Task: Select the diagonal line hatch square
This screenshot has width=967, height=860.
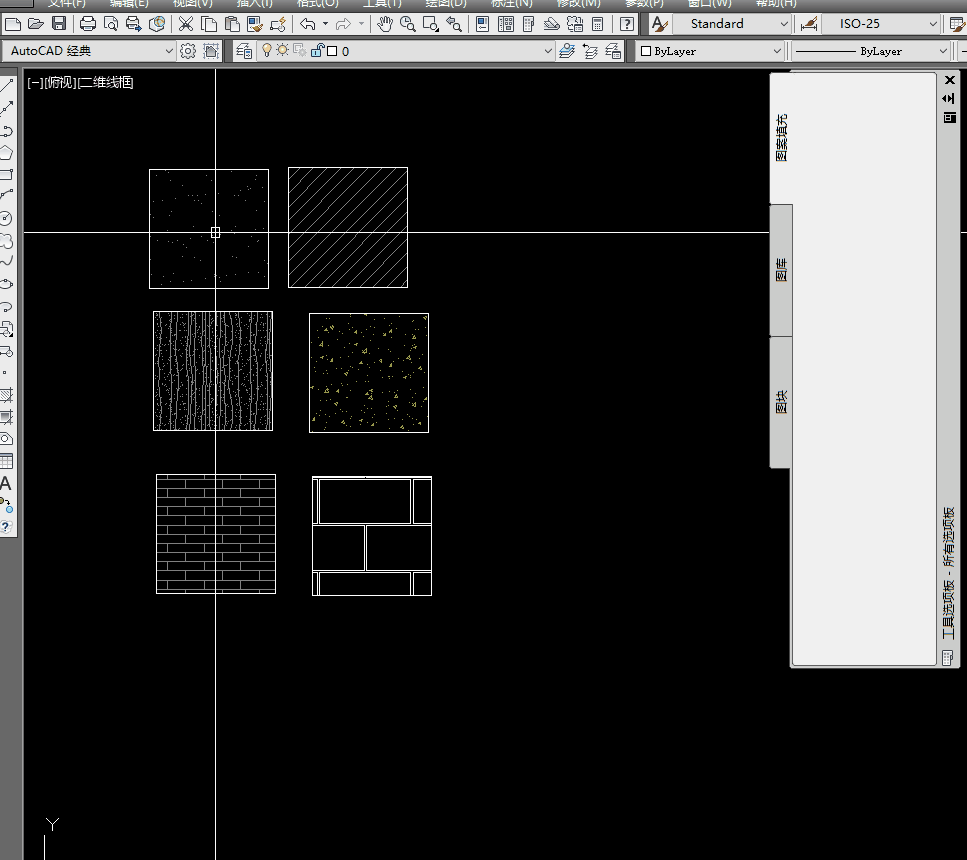Action: click(348, 228)
